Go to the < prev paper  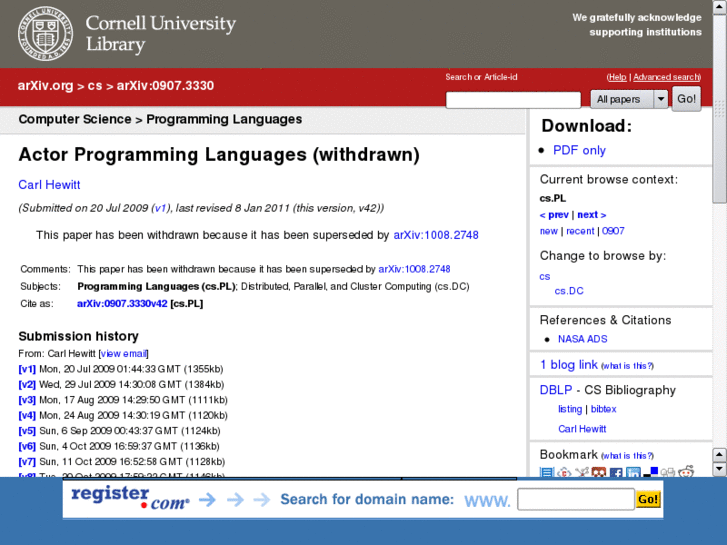click(554, 215)
